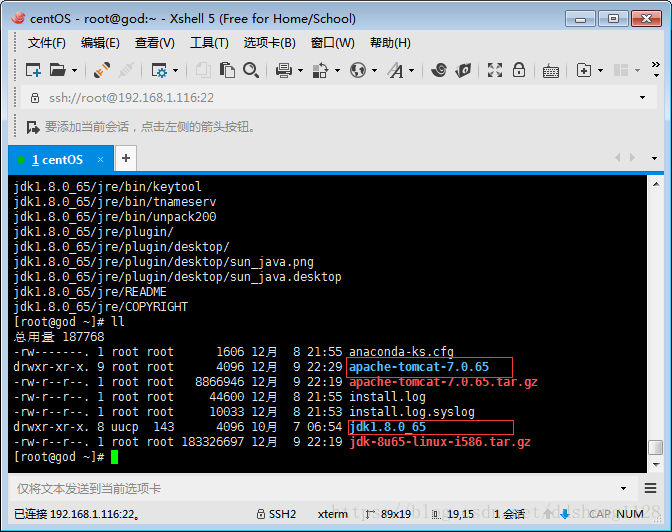Open the 帮助(H) menu
Viewport: 672px width, 532px height.
click(390, 43)
